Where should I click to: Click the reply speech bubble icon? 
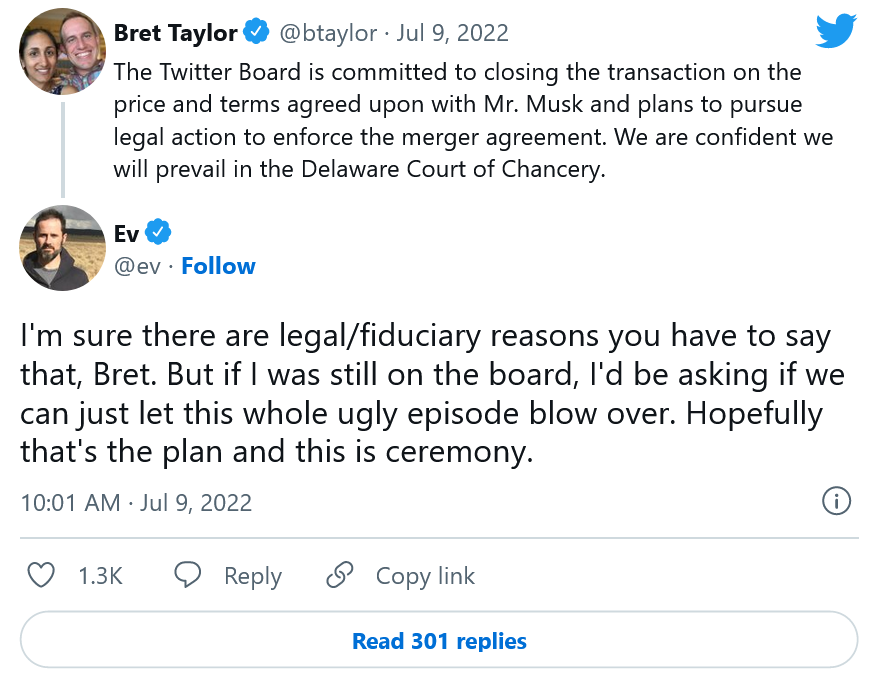(189, 576)
